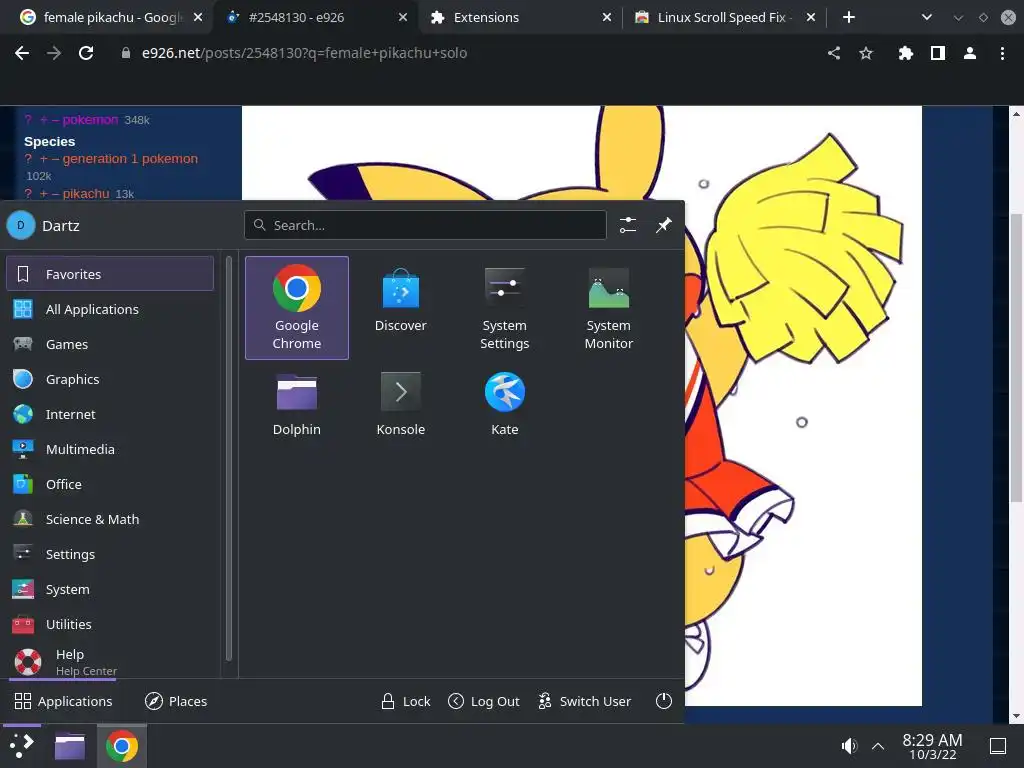Go back in Chrome

tap(22, 53)
